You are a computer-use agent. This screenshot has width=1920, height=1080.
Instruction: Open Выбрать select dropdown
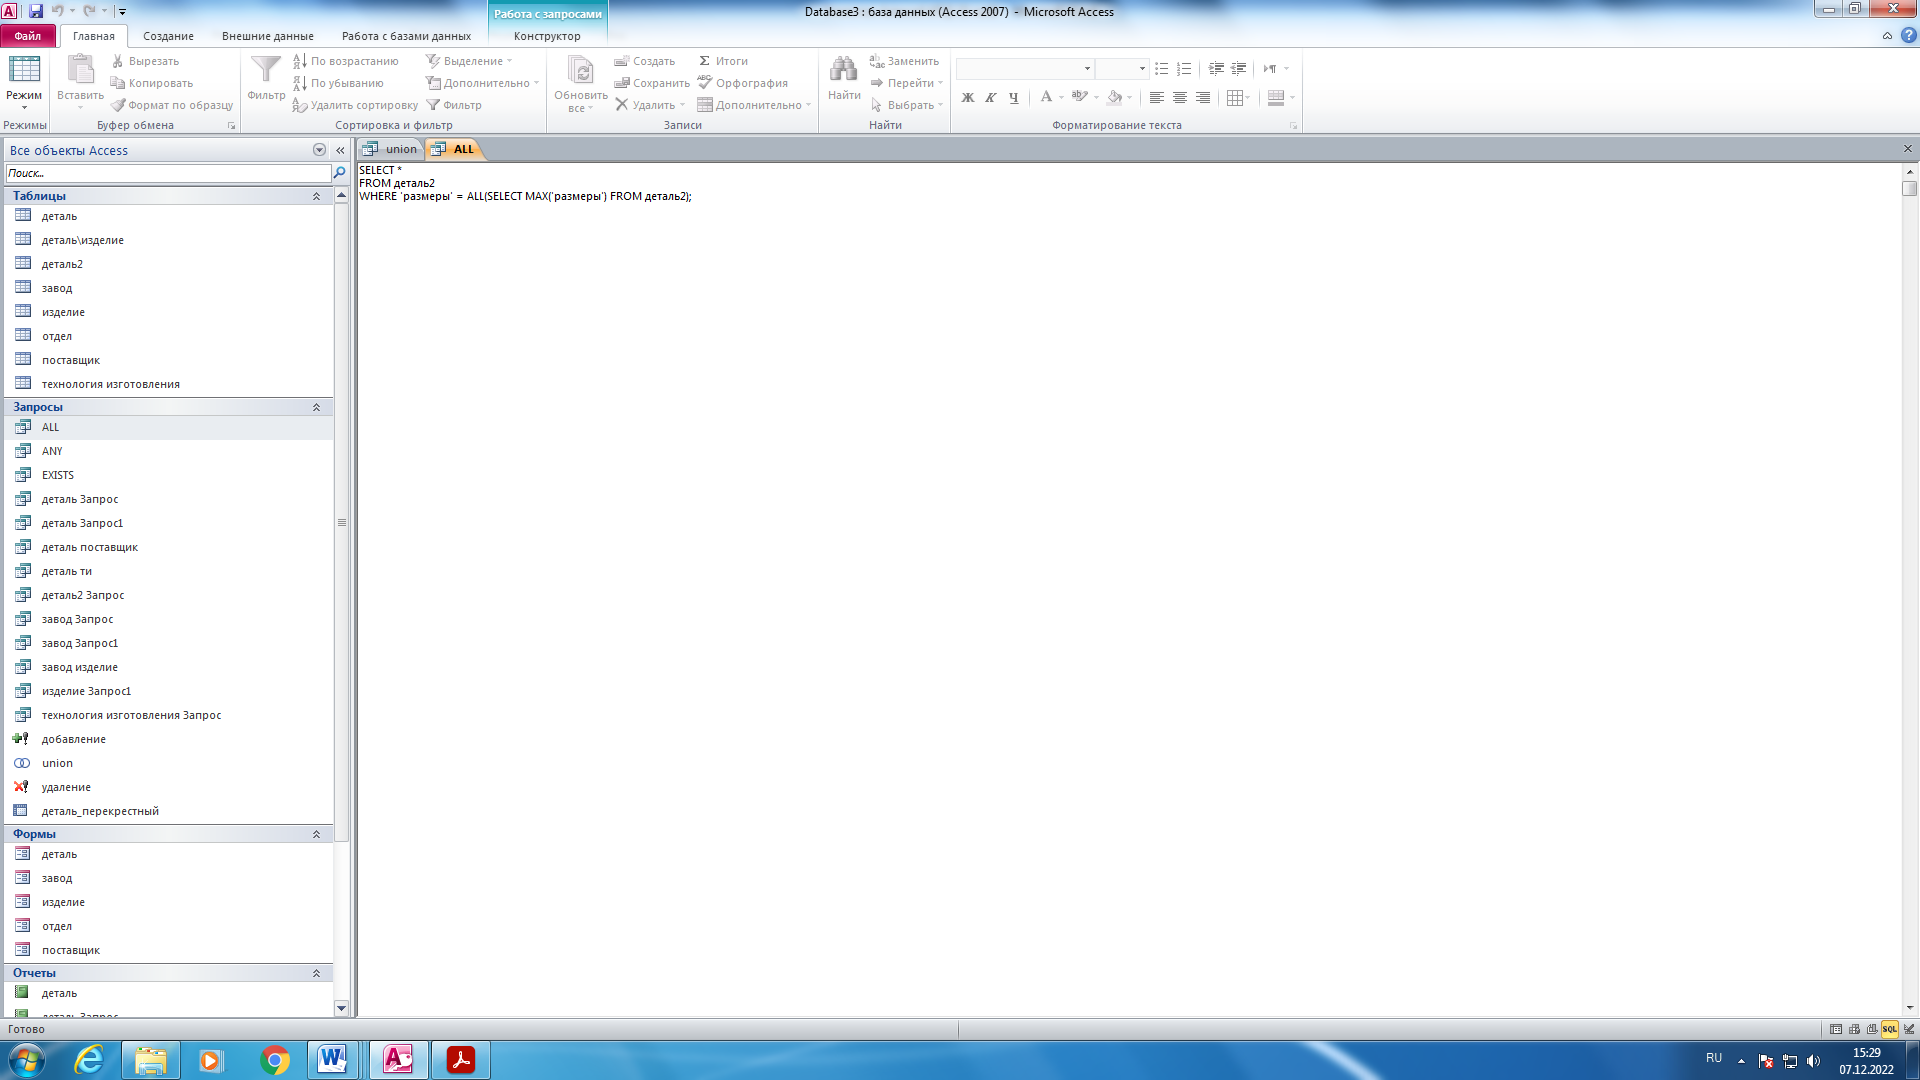[x=906, y=105]
